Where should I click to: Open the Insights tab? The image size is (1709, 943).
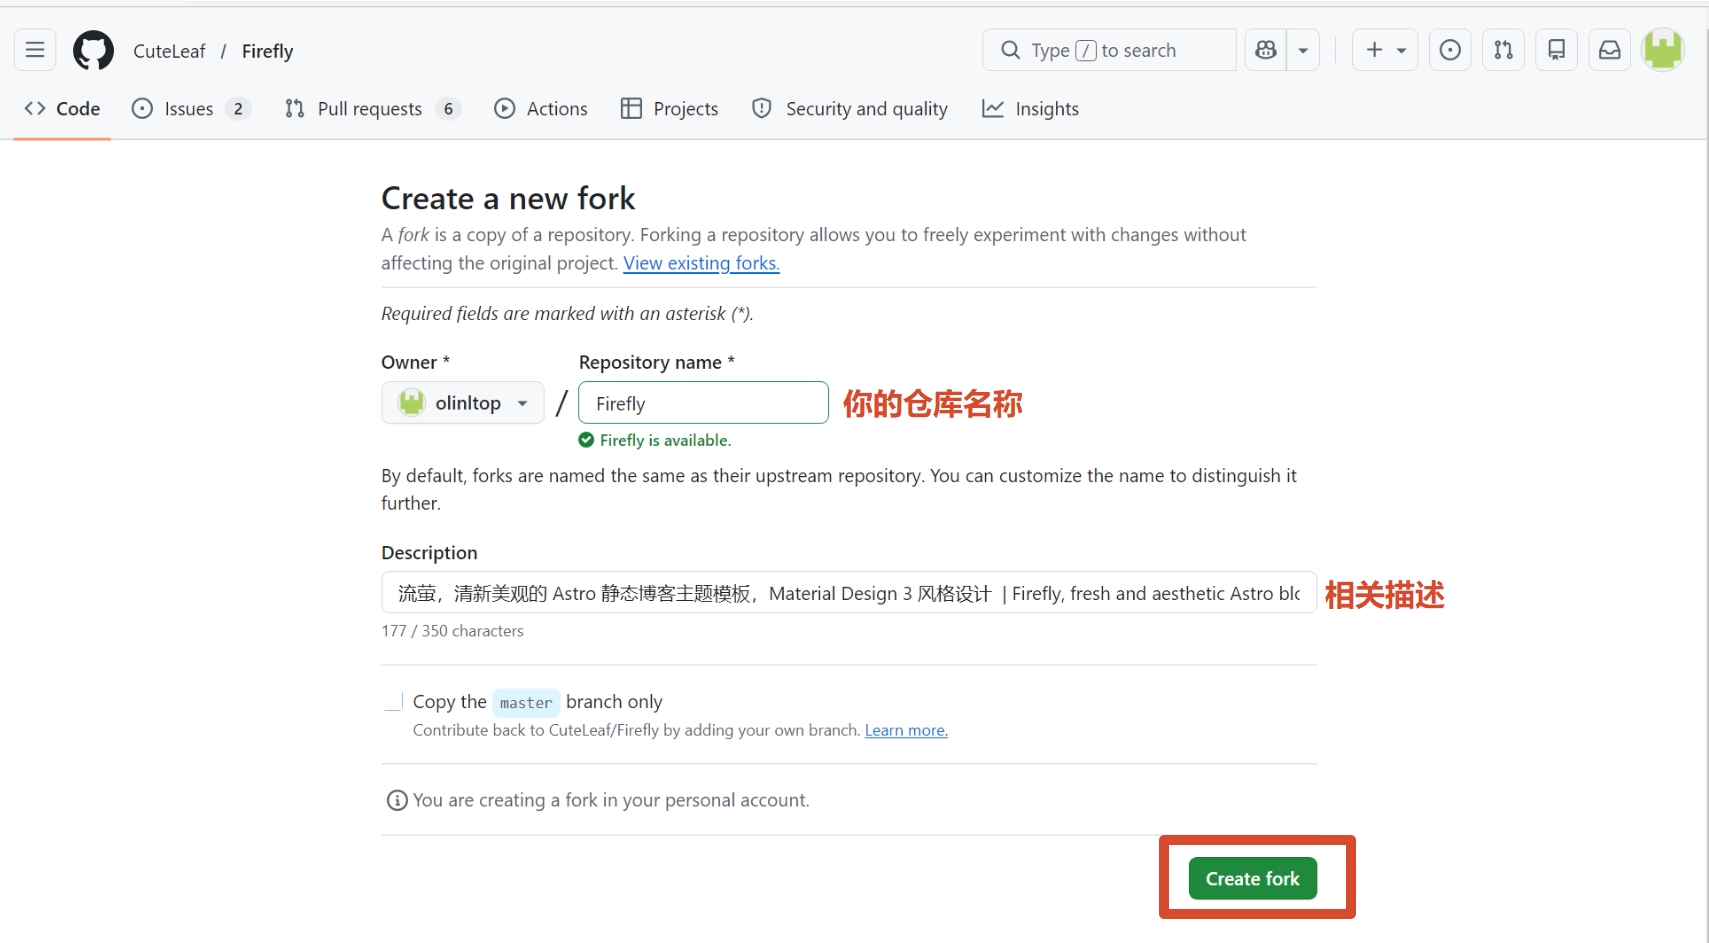1031,109
